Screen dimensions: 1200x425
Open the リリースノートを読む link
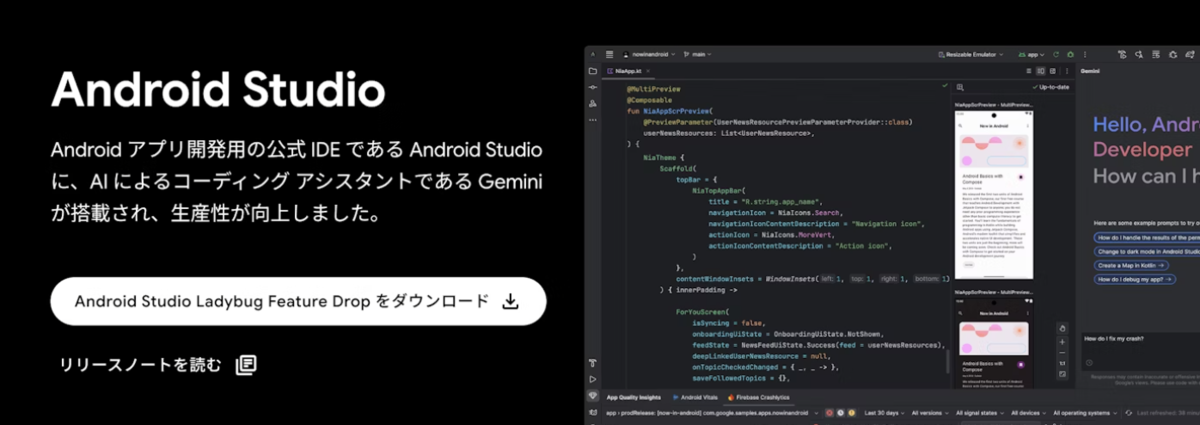(x=140, y=364)
